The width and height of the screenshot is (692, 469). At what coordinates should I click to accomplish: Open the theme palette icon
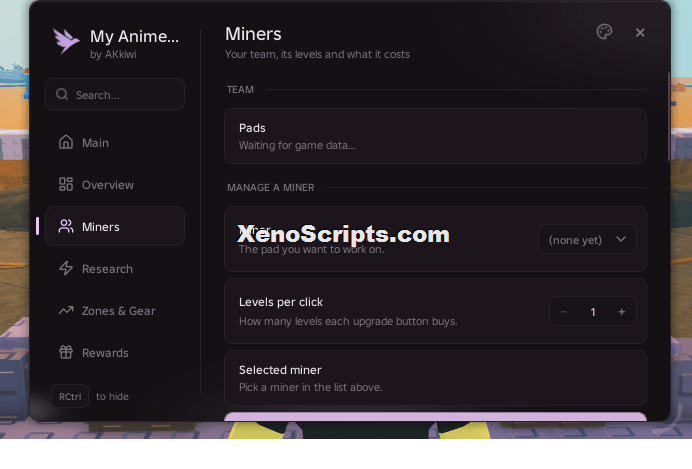tap(604, 32)
